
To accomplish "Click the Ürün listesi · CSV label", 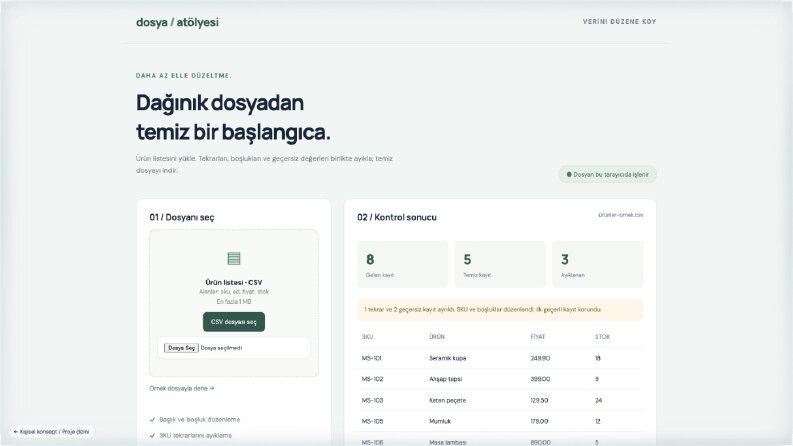I will click(x=234, y=282).
